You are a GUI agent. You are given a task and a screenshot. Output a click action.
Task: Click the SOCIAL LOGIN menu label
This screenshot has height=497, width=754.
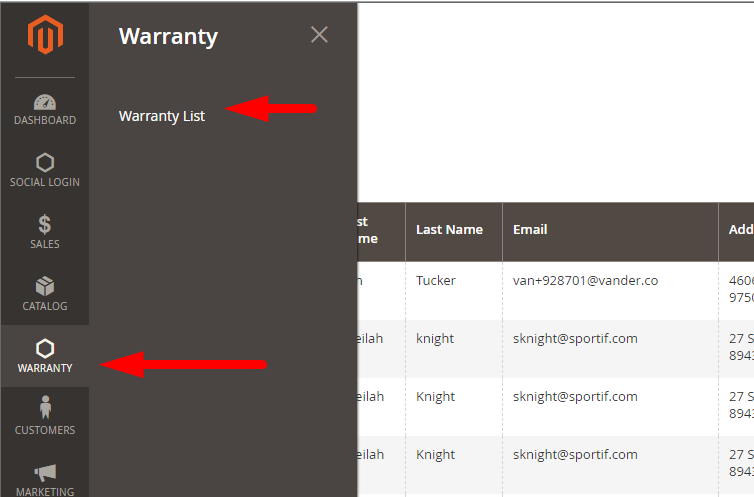(45, 182)
